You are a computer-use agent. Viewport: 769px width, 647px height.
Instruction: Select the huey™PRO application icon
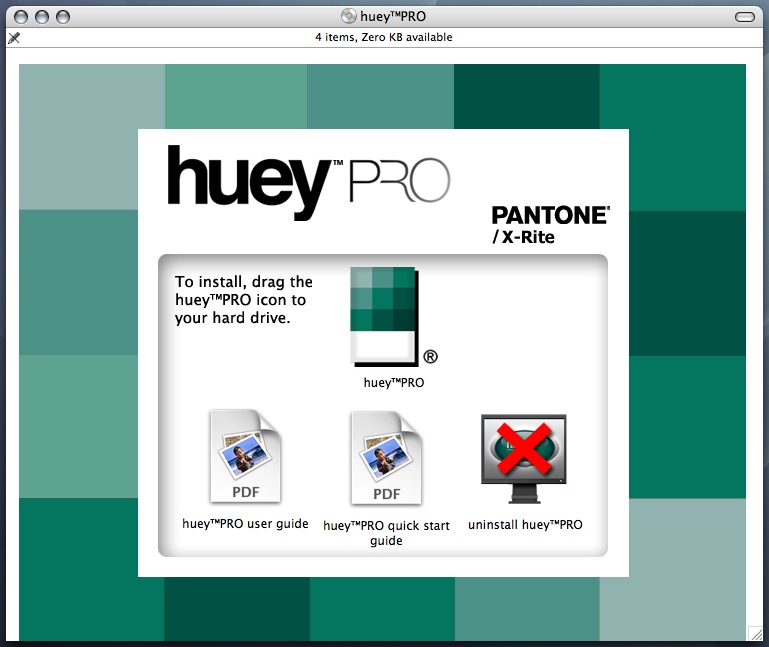tap(386, 316)
